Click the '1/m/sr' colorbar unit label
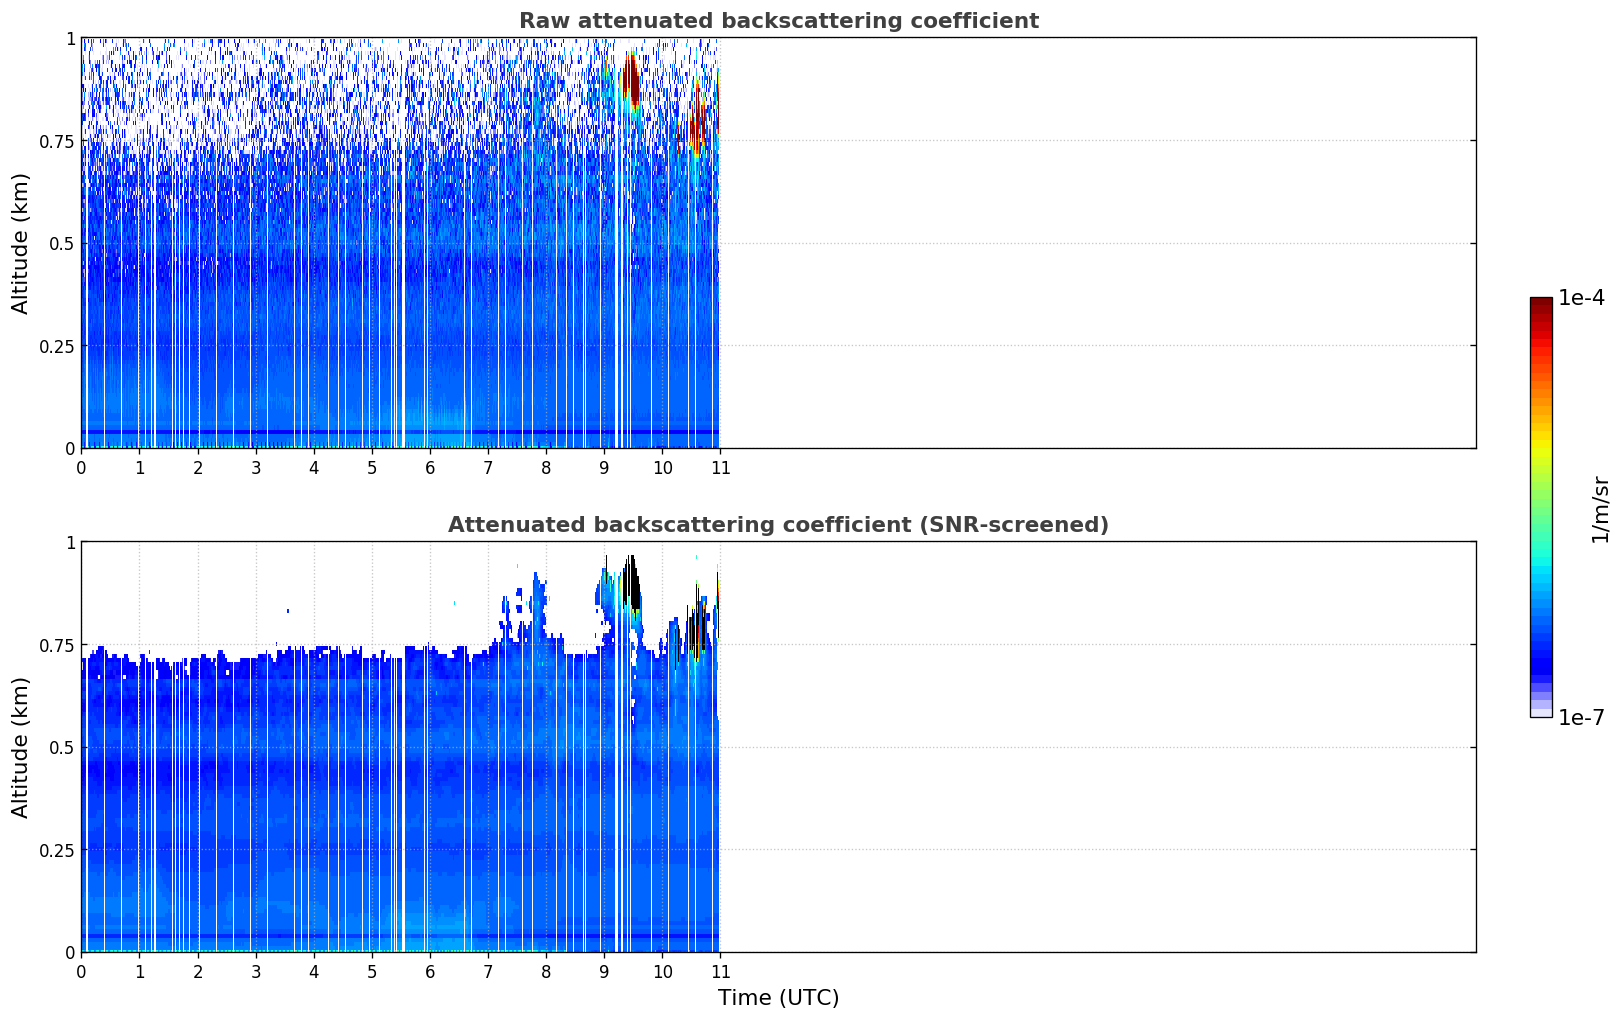The width and height of the screenshot is (1621, 1020). (x=1600, y=509)
